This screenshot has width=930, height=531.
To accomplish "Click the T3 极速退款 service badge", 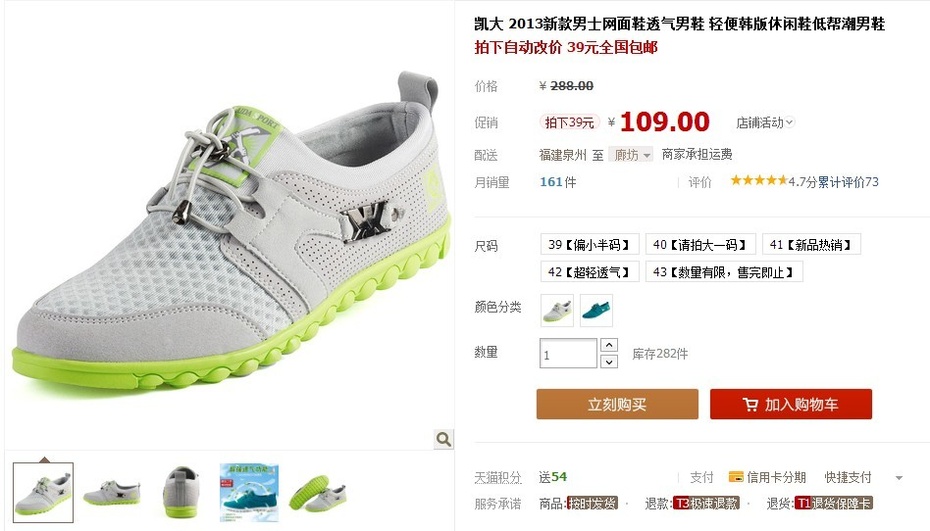I will (706, 504).
